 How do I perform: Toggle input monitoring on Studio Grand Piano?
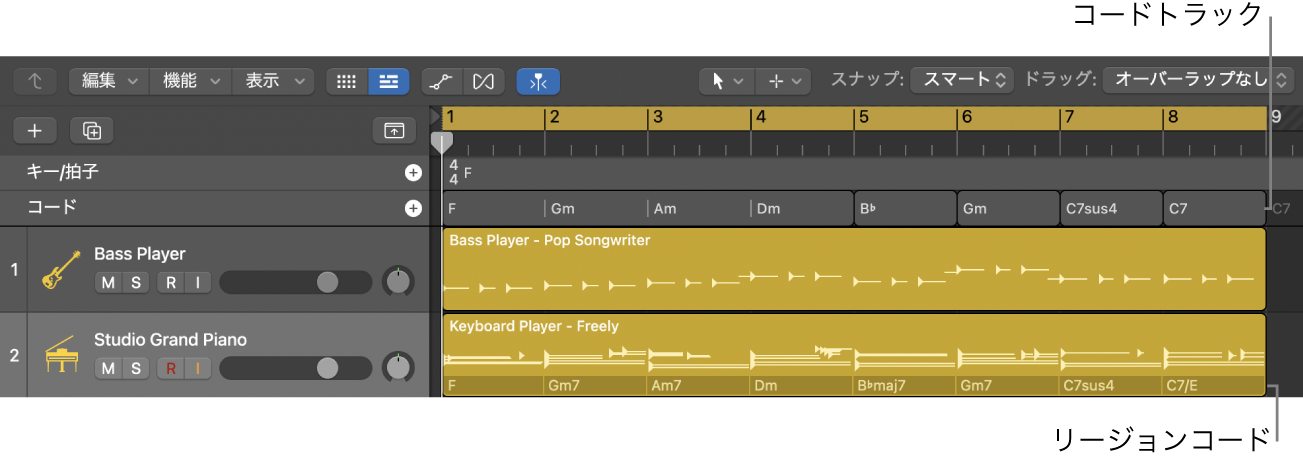coord(198,369)
